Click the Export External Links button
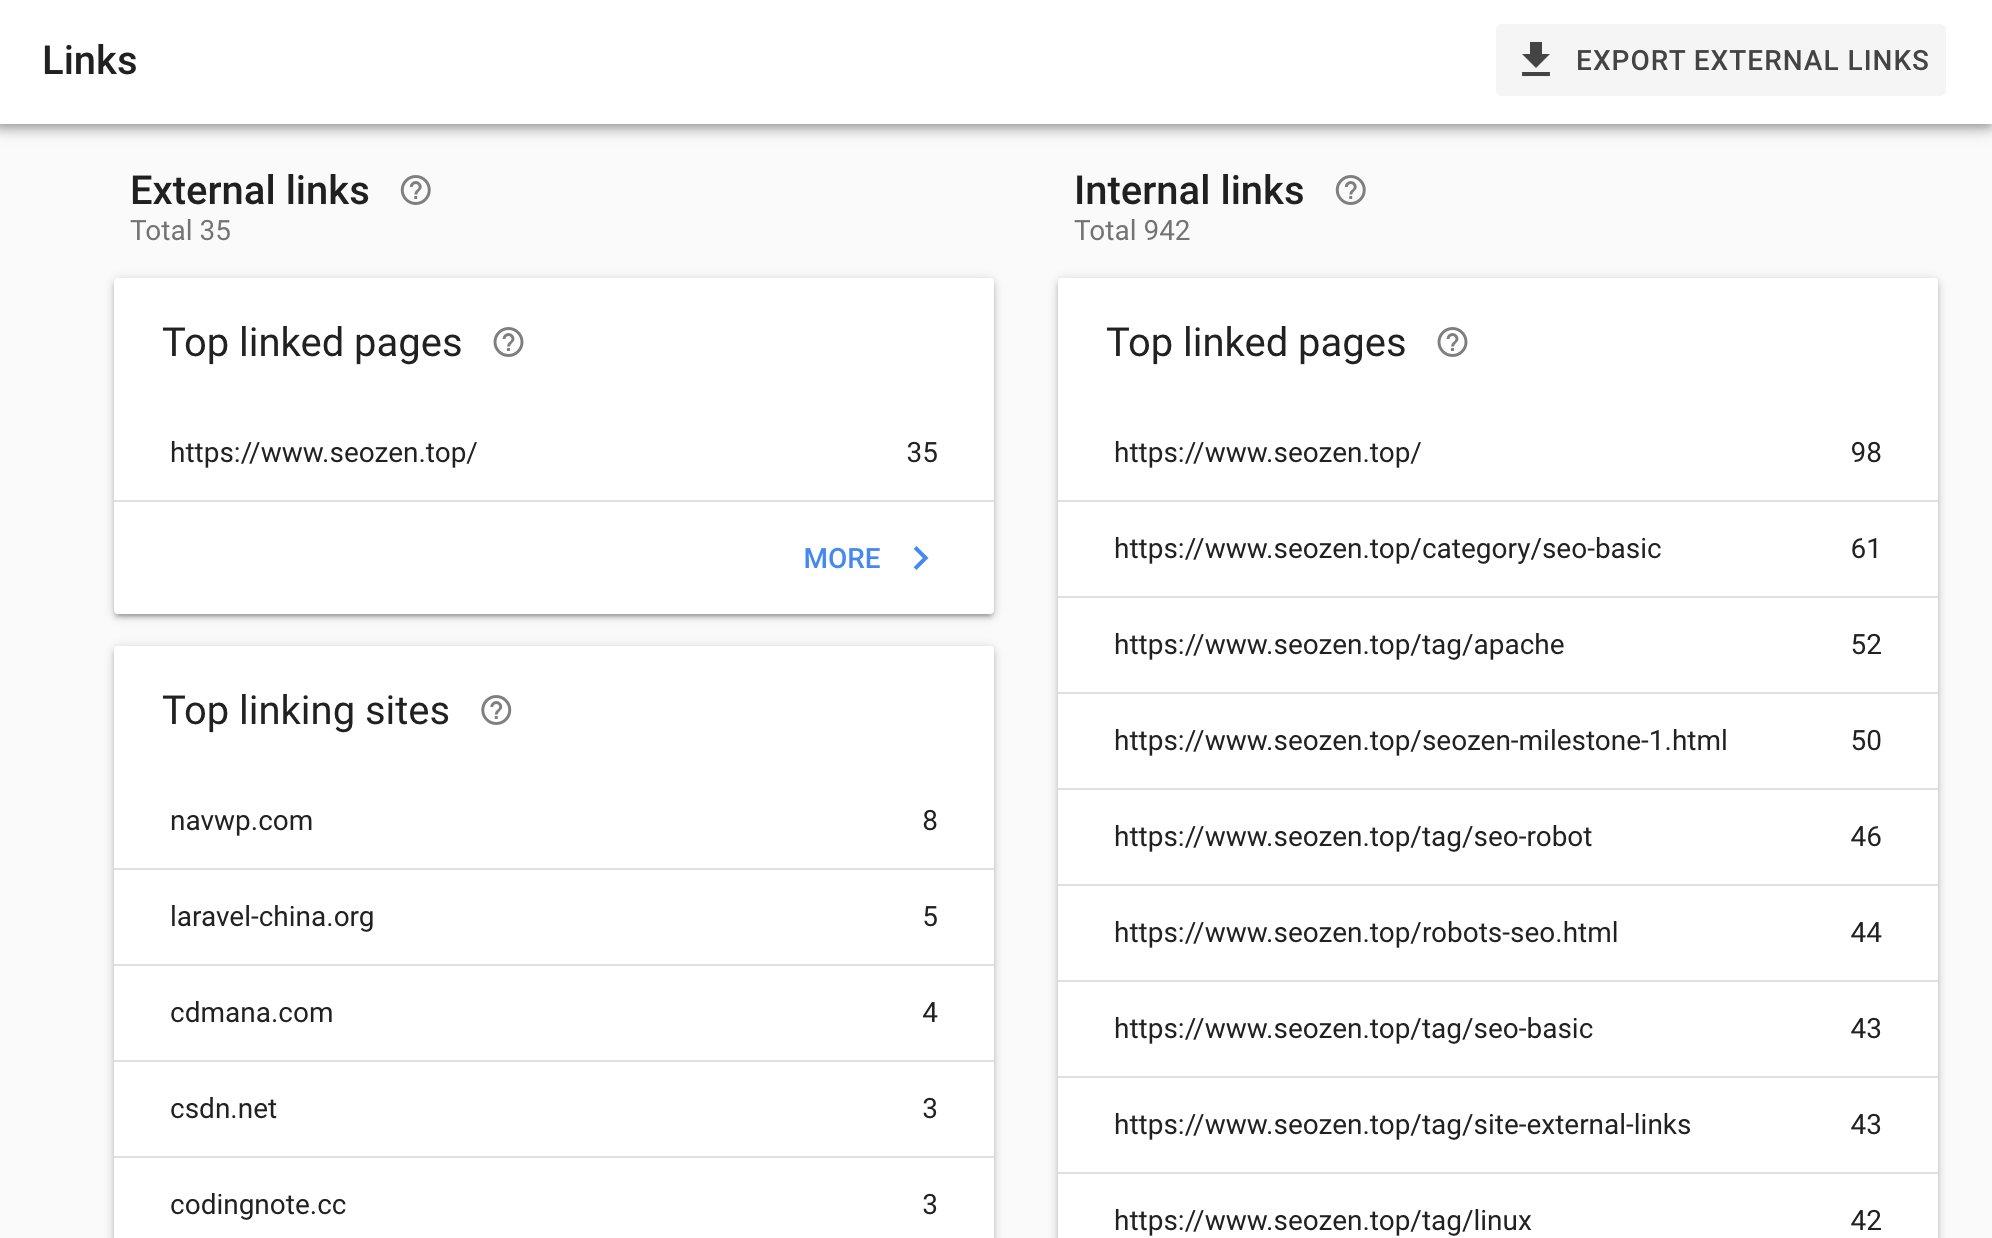This screenshot has height=1238, width=1992. point(1720,60)
